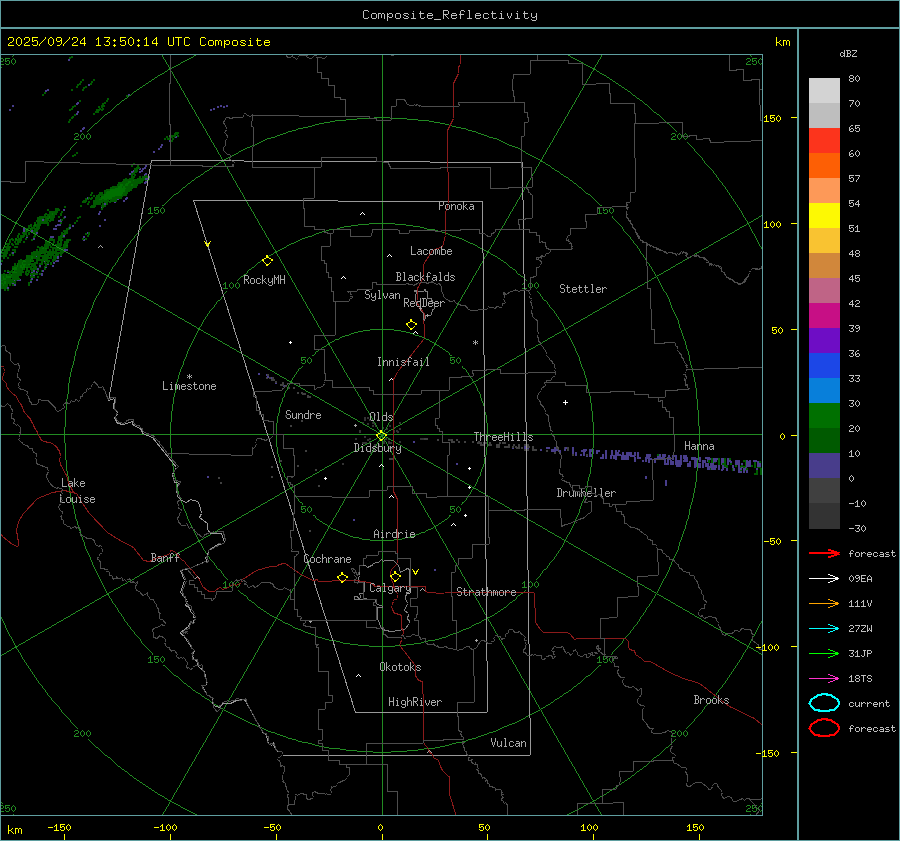Click the orange 111V arrow legend icon
The height and width of the screenshot is (841, 900).
[823, 603]
